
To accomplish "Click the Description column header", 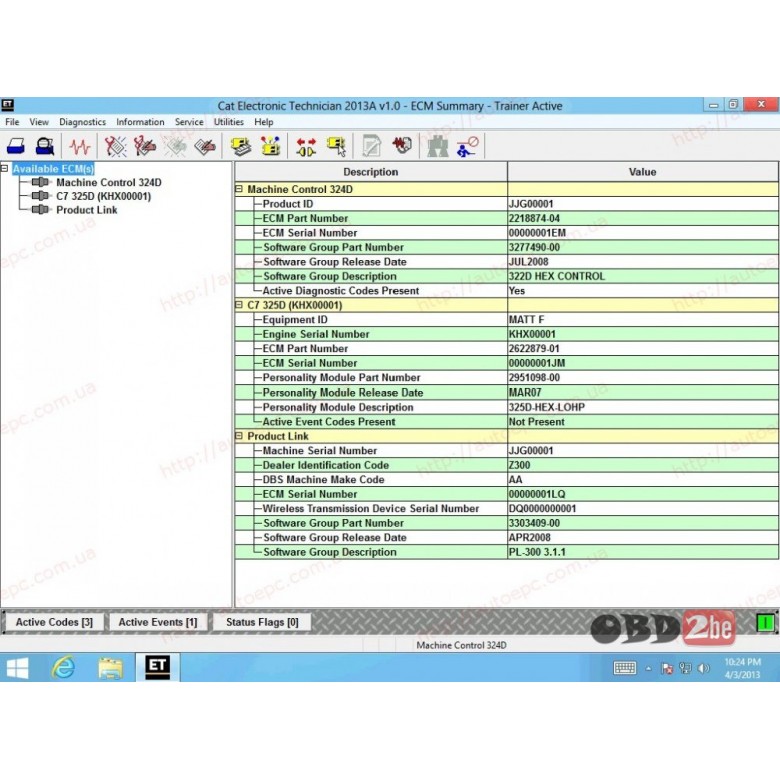I will (x=371, y=172).
